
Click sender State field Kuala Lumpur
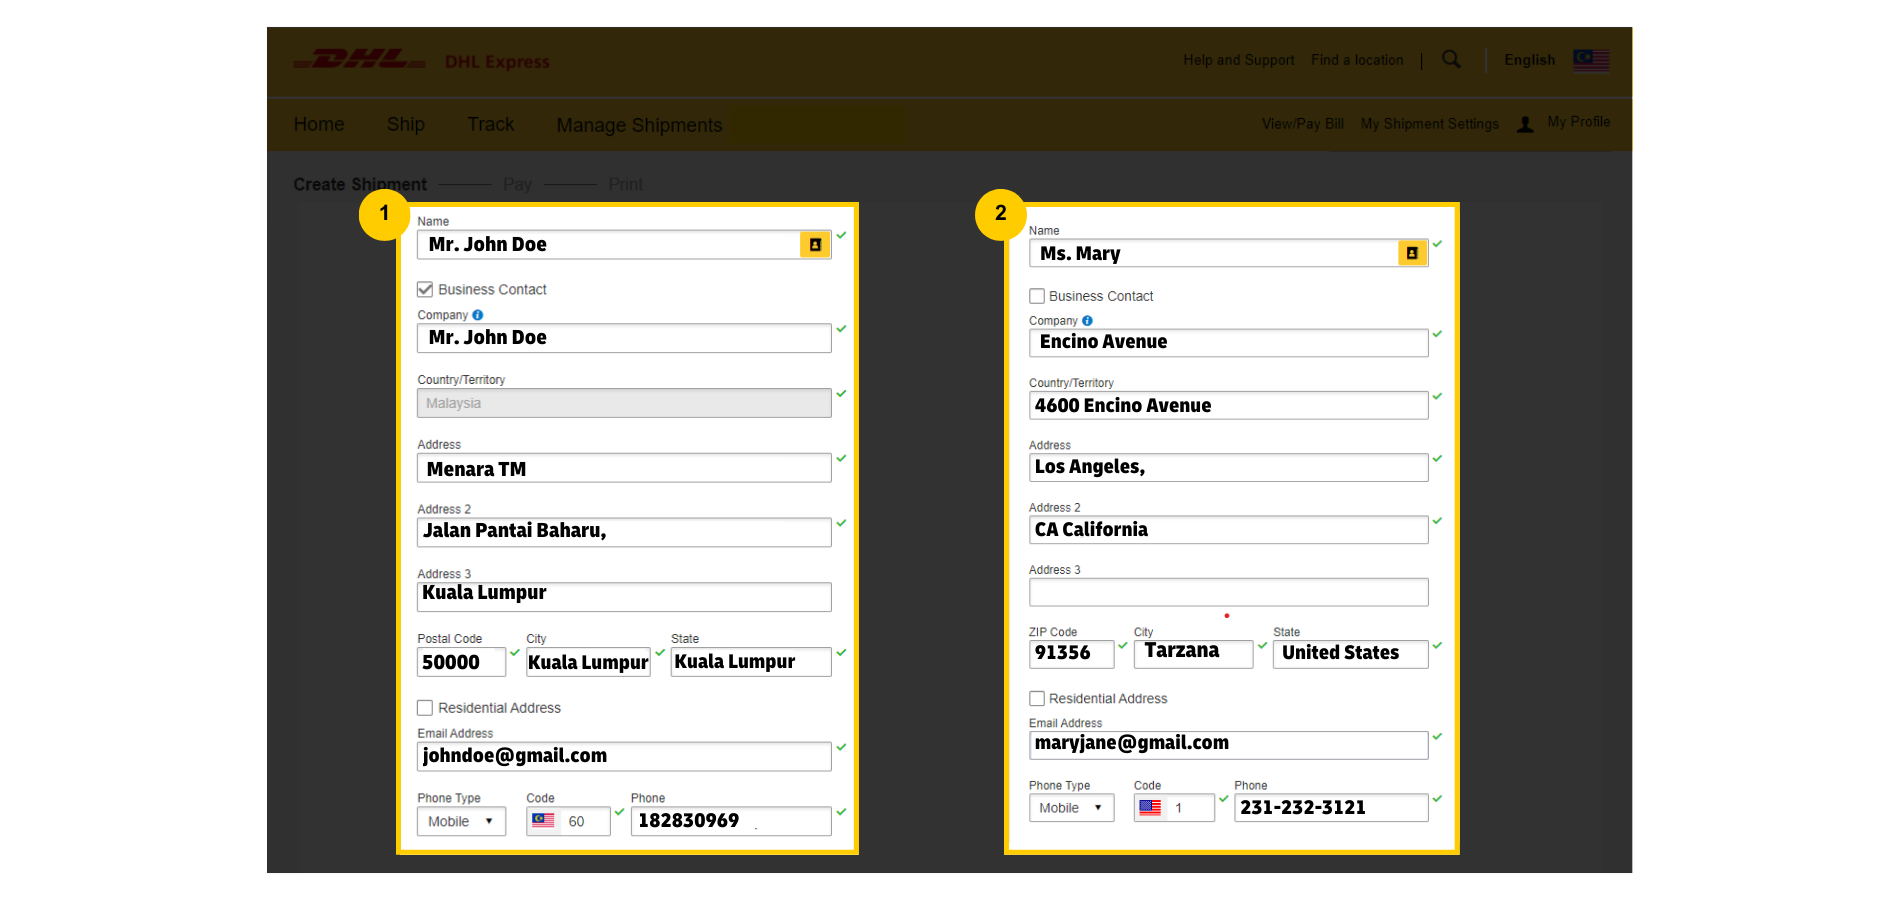tap(751, 662)
